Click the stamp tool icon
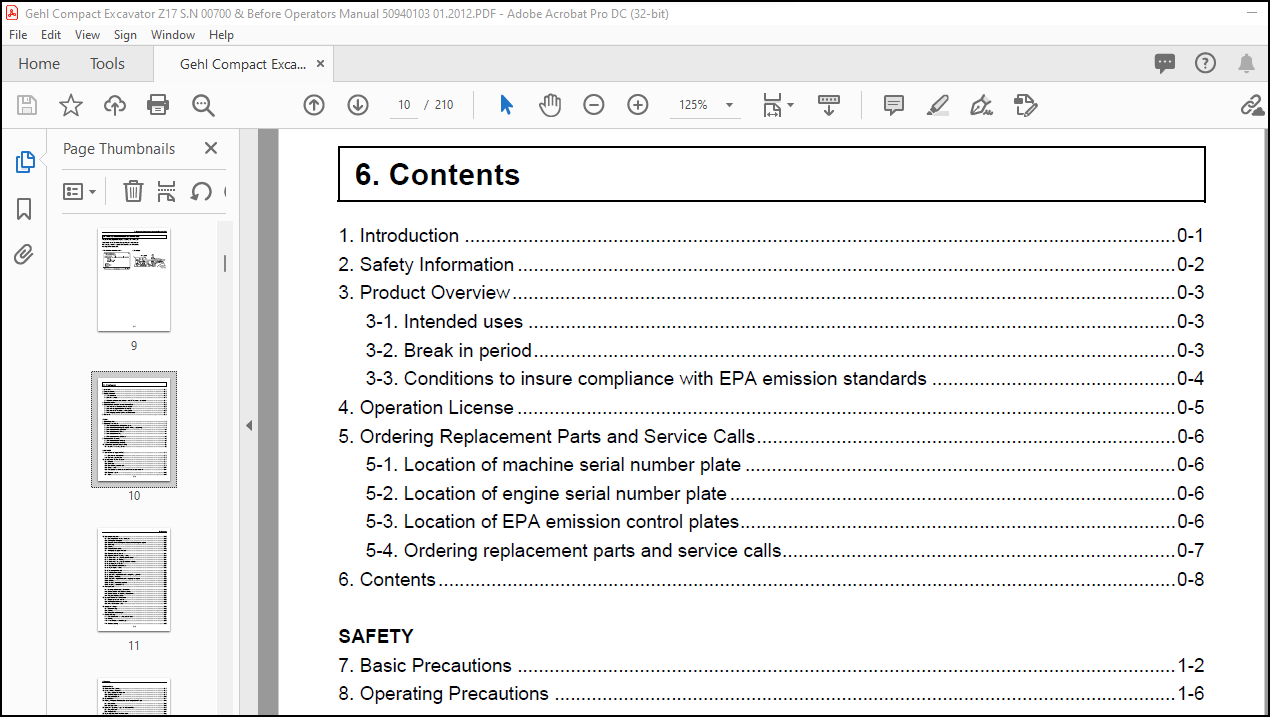The width and height of the screenshot is (1270, 717). tap(1025, 105)
